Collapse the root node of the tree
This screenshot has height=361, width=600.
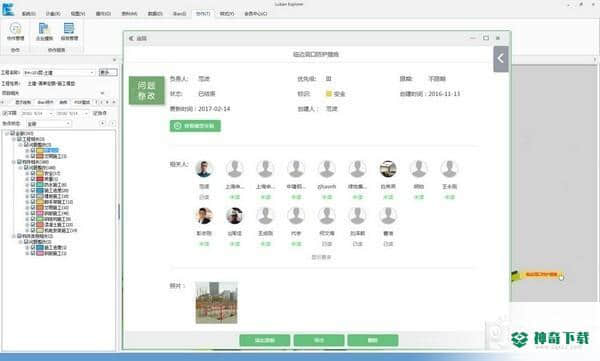coord(7,133)
